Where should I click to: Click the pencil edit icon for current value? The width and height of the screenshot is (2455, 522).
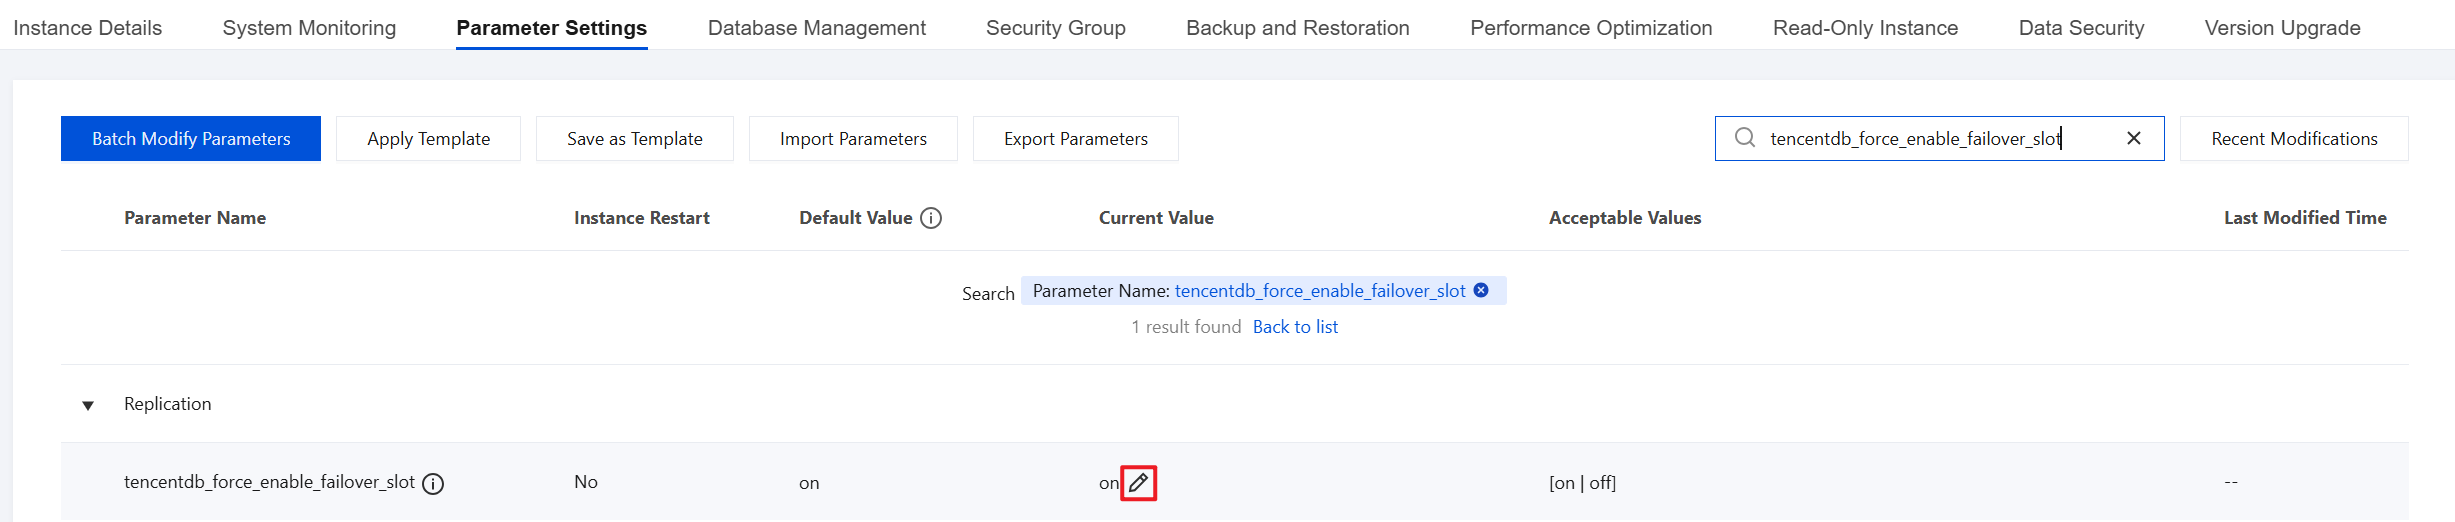point(1138,483)
